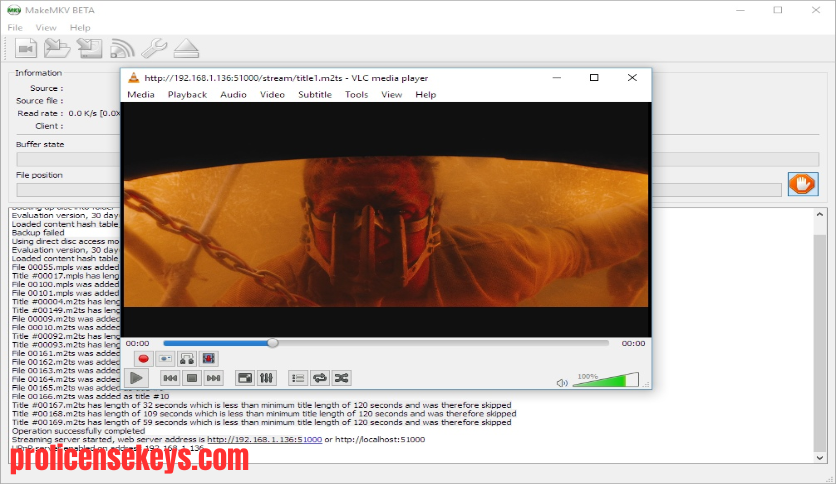Show VLC extended settings equalizer
The height and width of the screenshot is (484, 836).
coord(266,378)
